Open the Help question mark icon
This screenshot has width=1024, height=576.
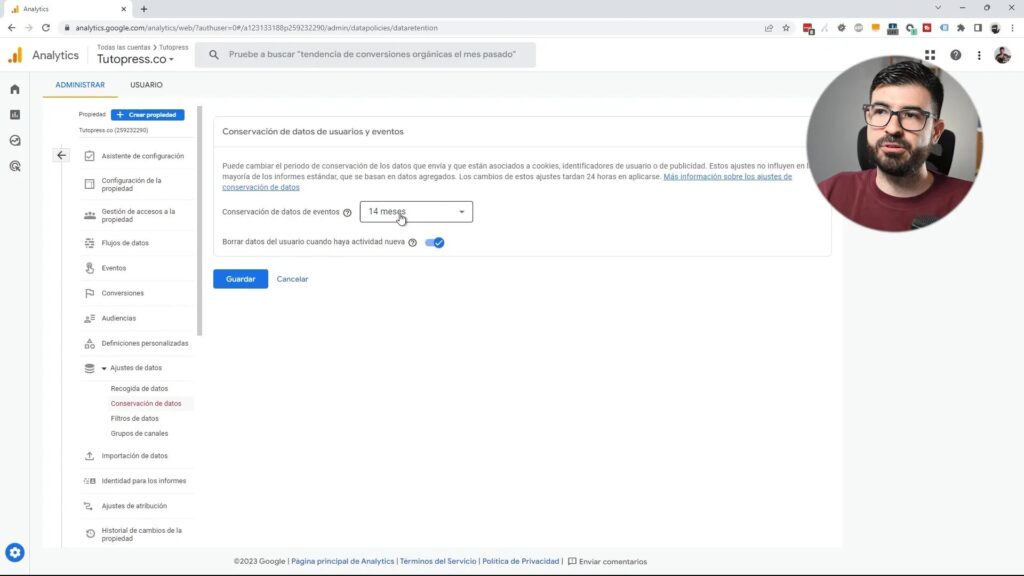(x=955, y=56)
